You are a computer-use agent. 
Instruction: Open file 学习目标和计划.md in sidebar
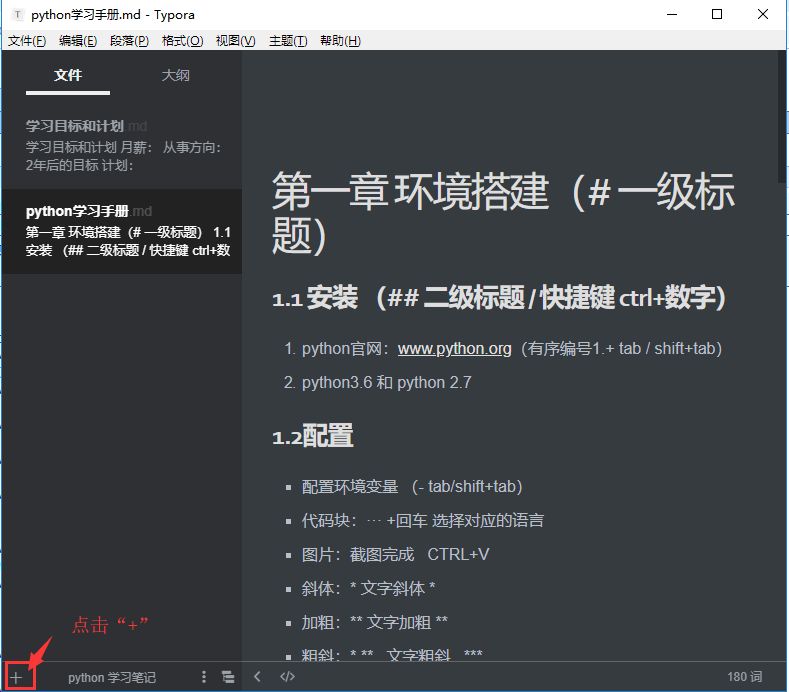pyautogui.click(x=121, y=145)
